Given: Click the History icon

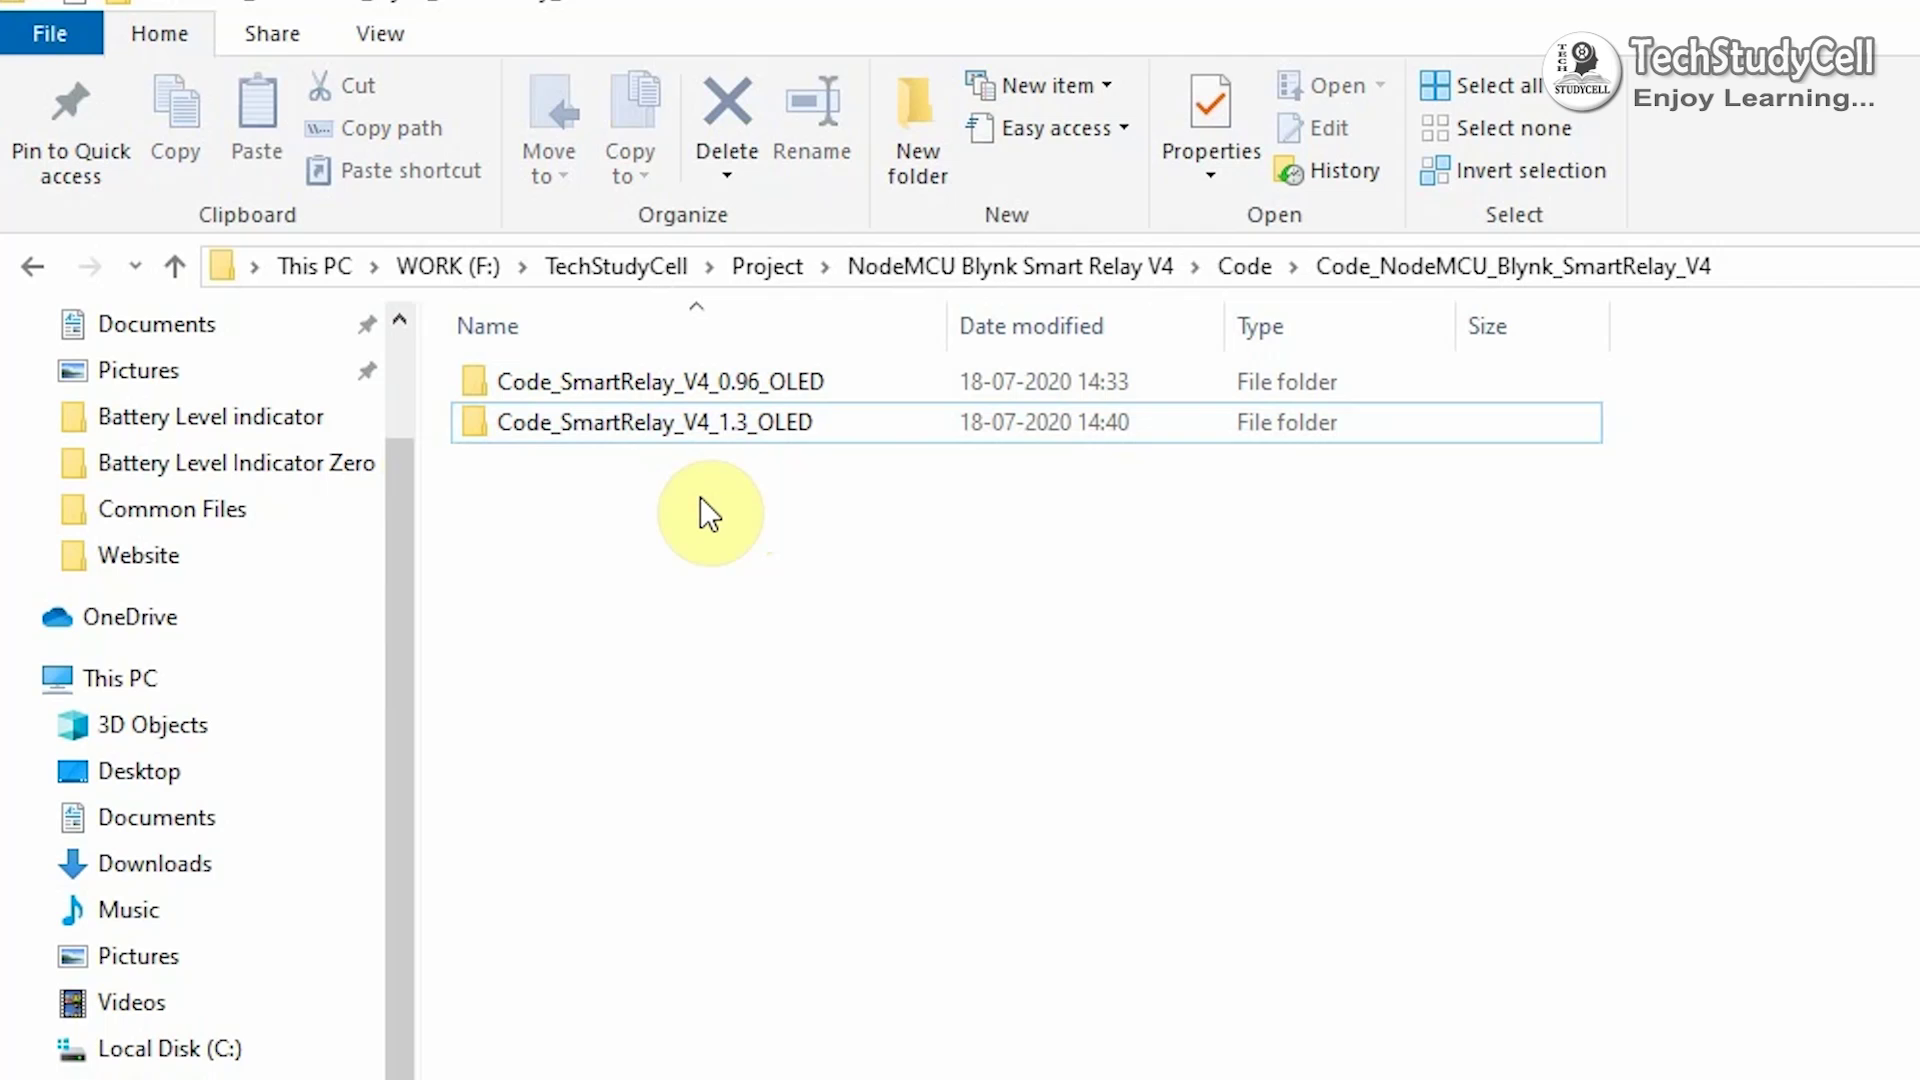Looking at the screenshot, I should point(1289,171).
